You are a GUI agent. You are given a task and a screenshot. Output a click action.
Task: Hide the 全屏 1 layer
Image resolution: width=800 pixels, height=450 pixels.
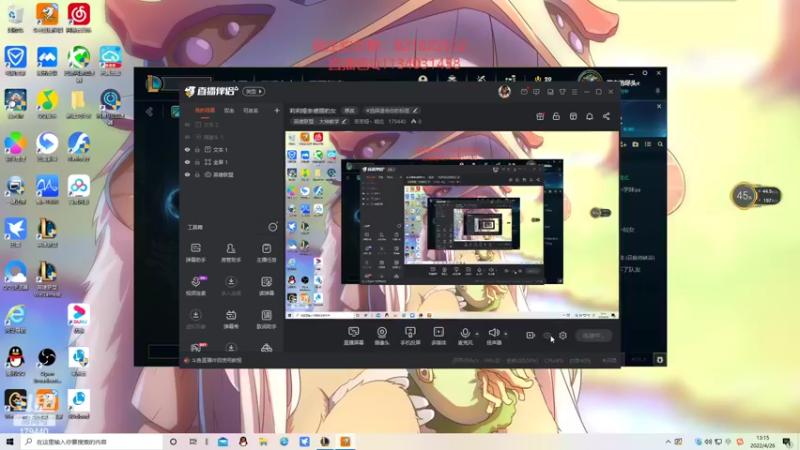tap(187, 162)
